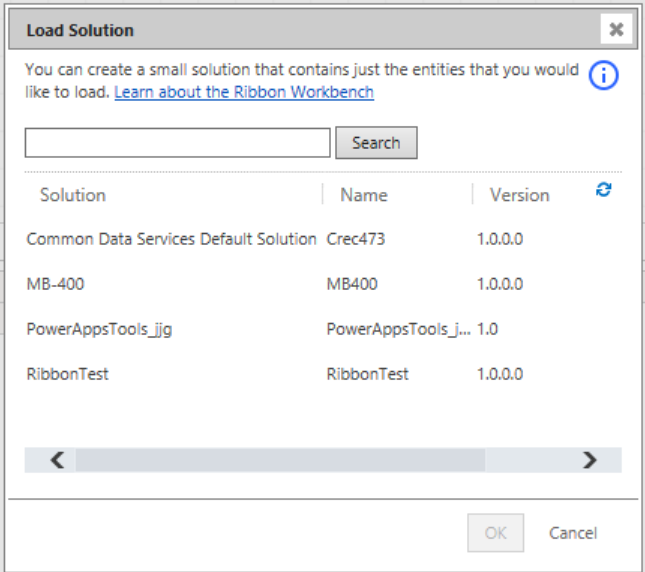645x572 pixels.
Task: Click the Cancel button
Action: pyautogui.click(x=573, y=533)
